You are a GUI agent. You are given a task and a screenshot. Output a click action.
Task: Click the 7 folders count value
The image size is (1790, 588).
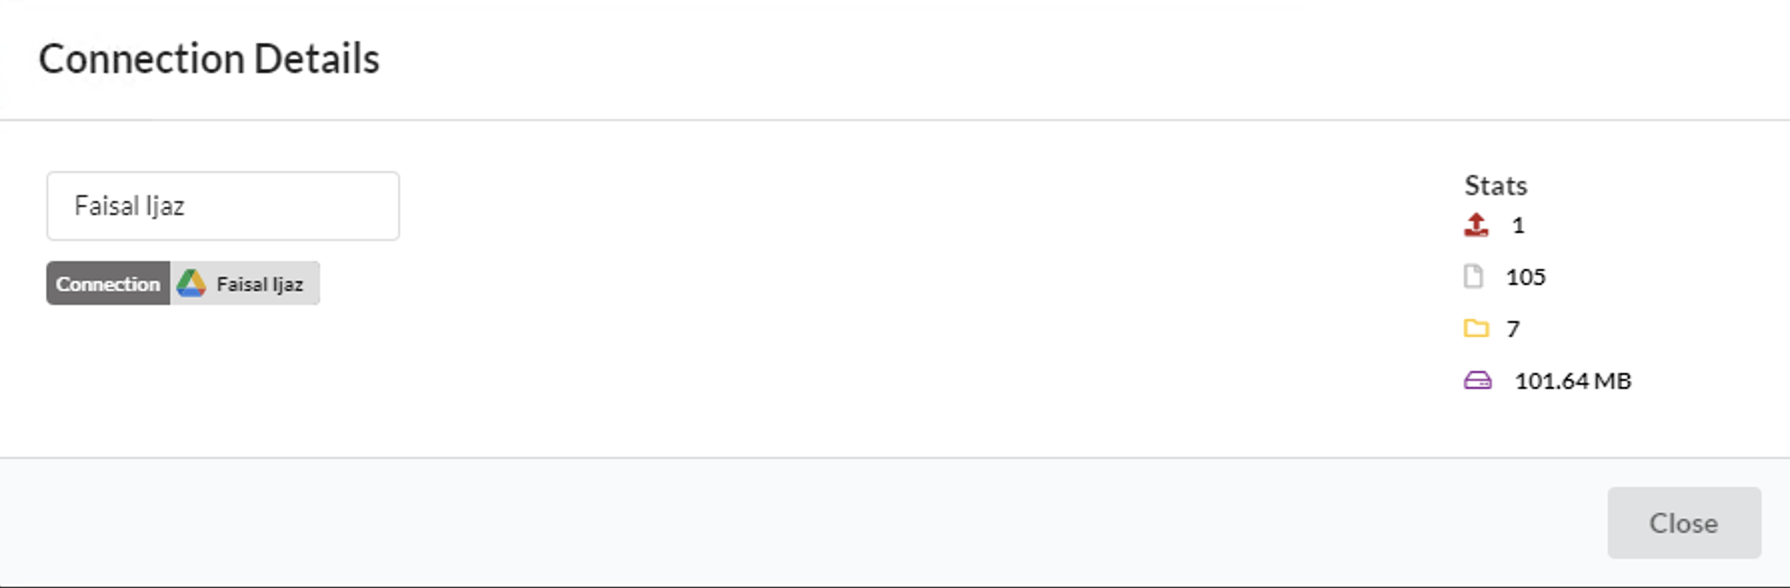pos(1513,329)
